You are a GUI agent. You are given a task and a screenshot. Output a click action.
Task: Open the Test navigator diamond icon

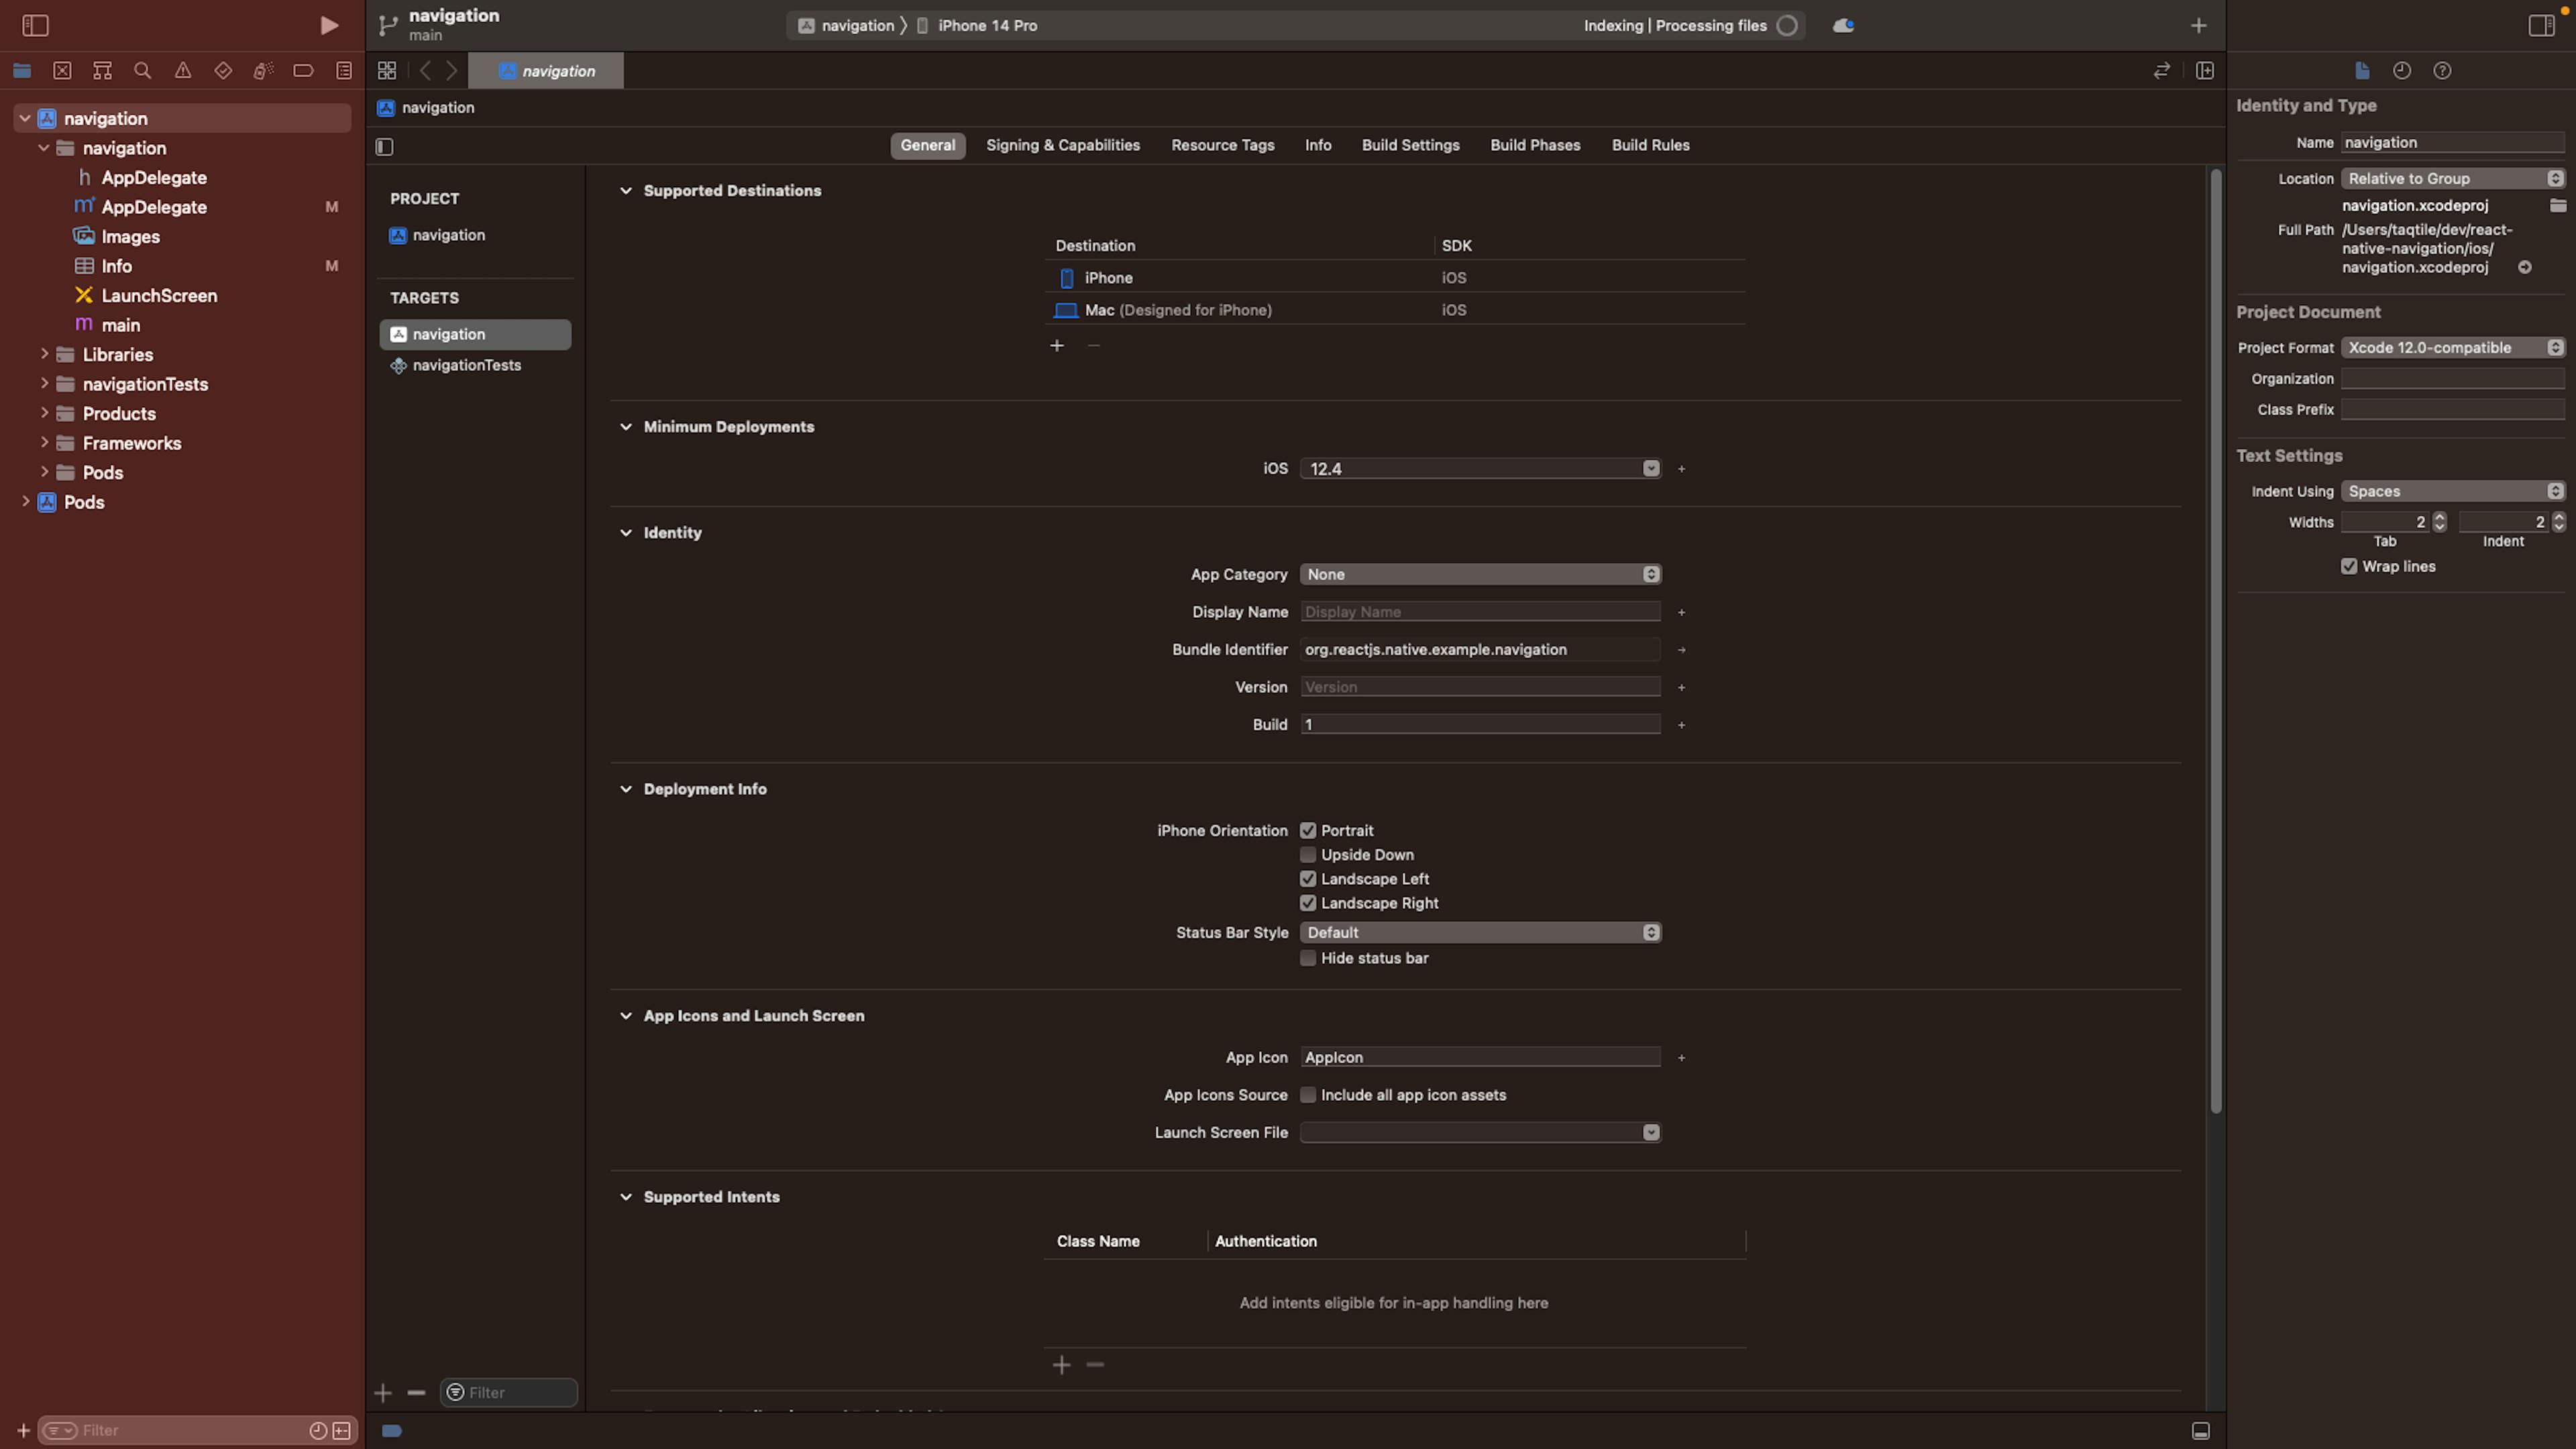coord(223,70)
